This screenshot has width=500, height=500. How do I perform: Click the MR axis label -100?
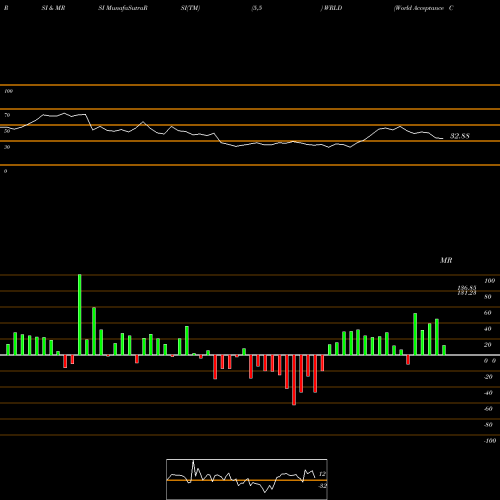[490, 441]
